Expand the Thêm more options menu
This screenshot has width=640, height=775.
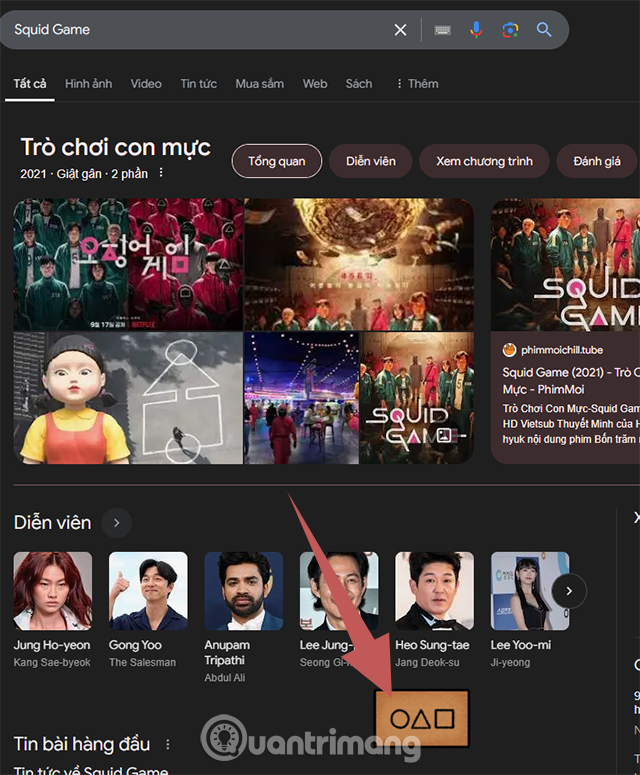click(x=417, y=84)
